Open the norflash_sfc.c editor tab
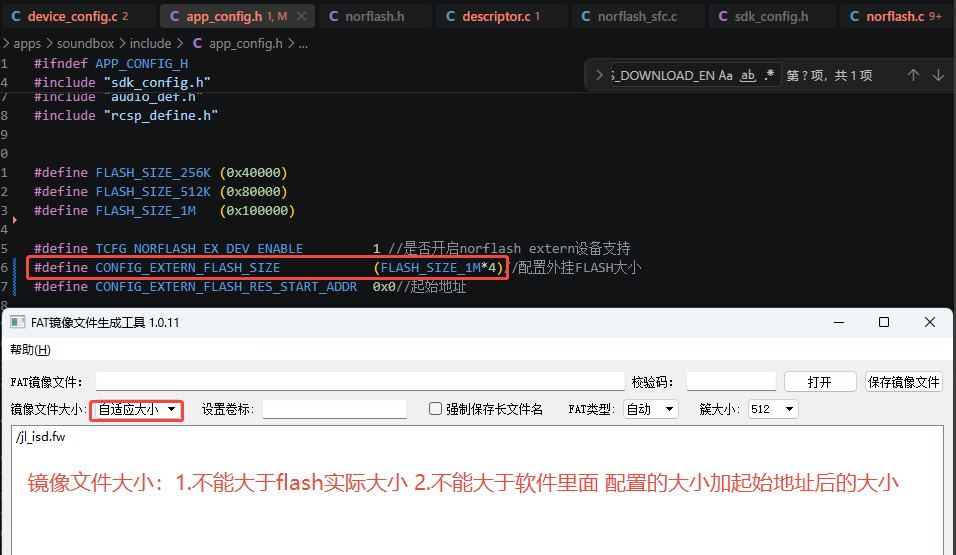956x555 pixels. (x=637, y=16)
